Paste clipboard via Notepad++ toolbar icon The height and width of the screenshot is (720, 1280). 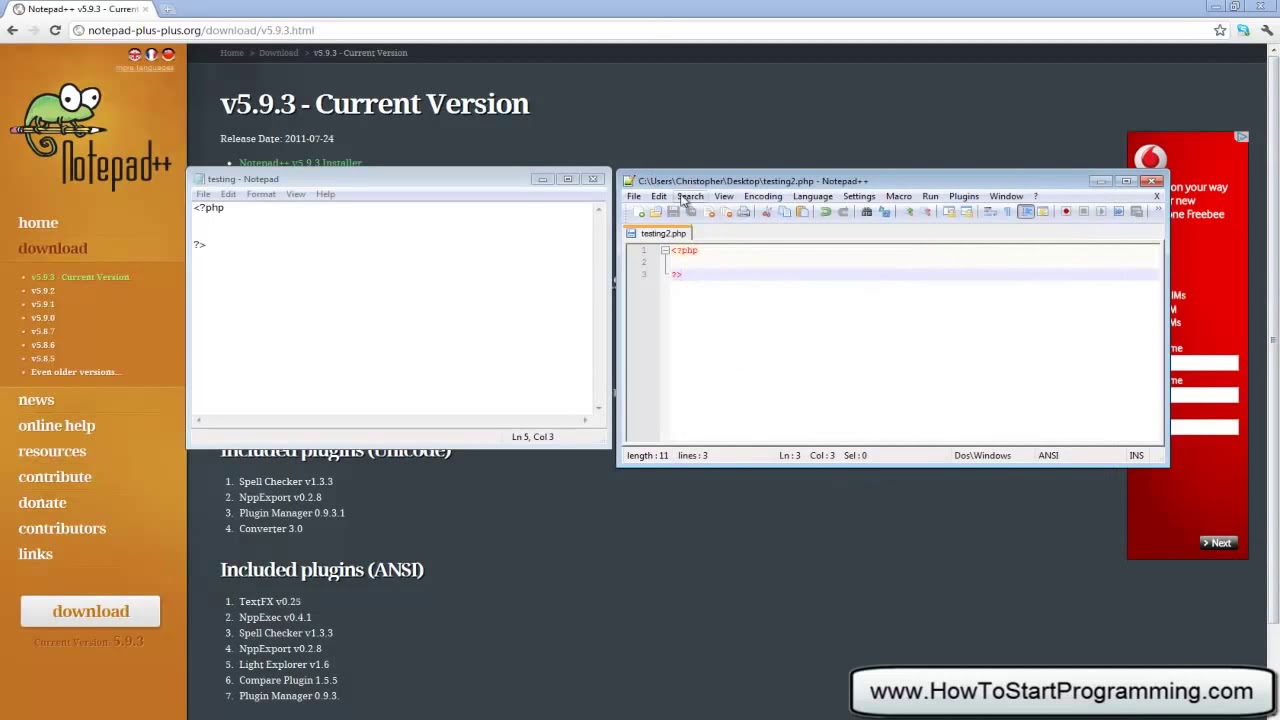coord(802,212)
